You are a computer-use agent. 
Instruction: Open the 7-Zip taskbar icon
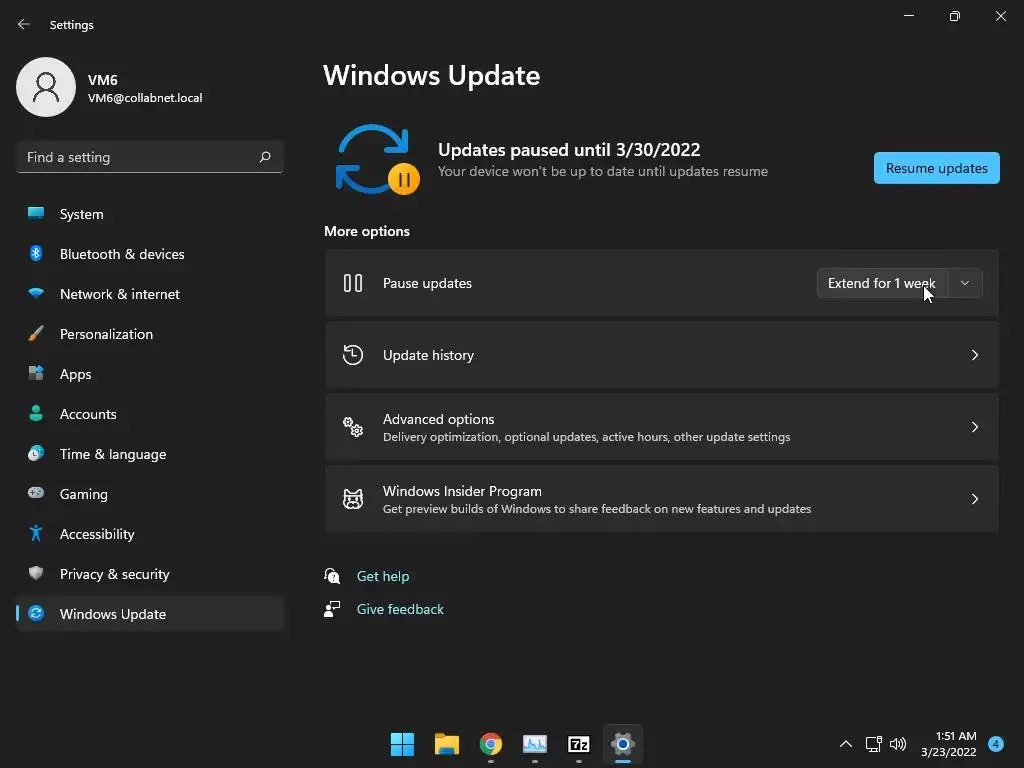tap(579, 744)
